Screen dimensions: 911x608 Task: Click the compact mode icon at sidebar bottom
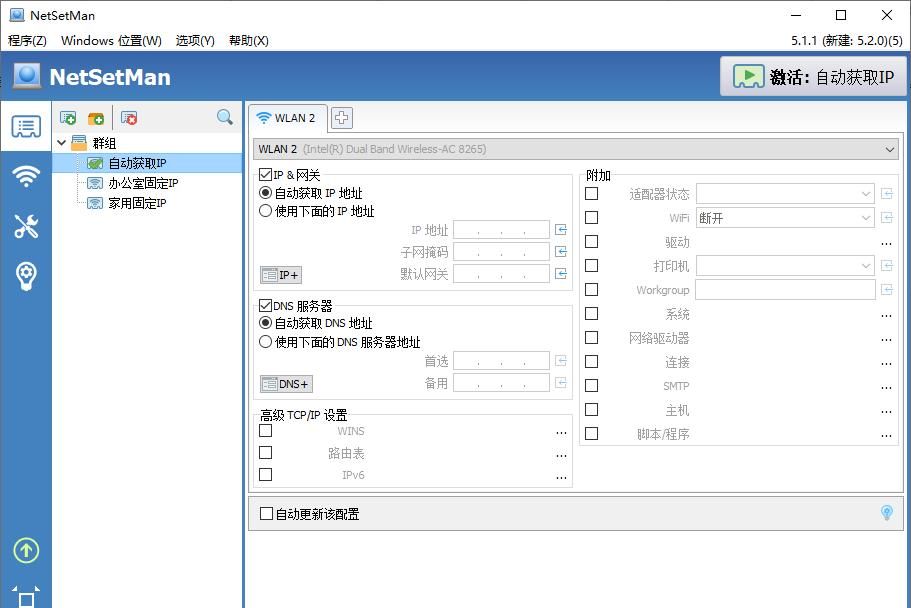tap(26, 597)
